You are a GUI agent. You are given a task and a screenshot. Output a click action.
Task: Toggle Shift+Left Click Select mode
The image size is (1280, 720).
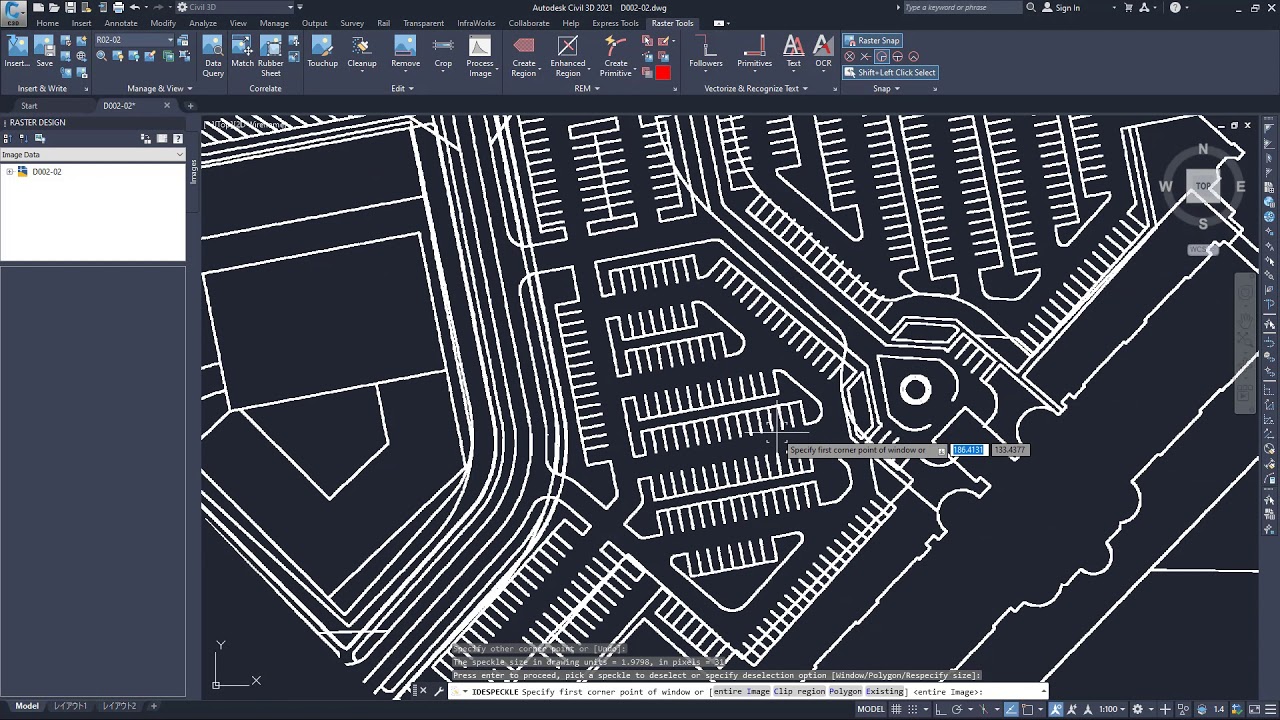[x=890, y=73]
